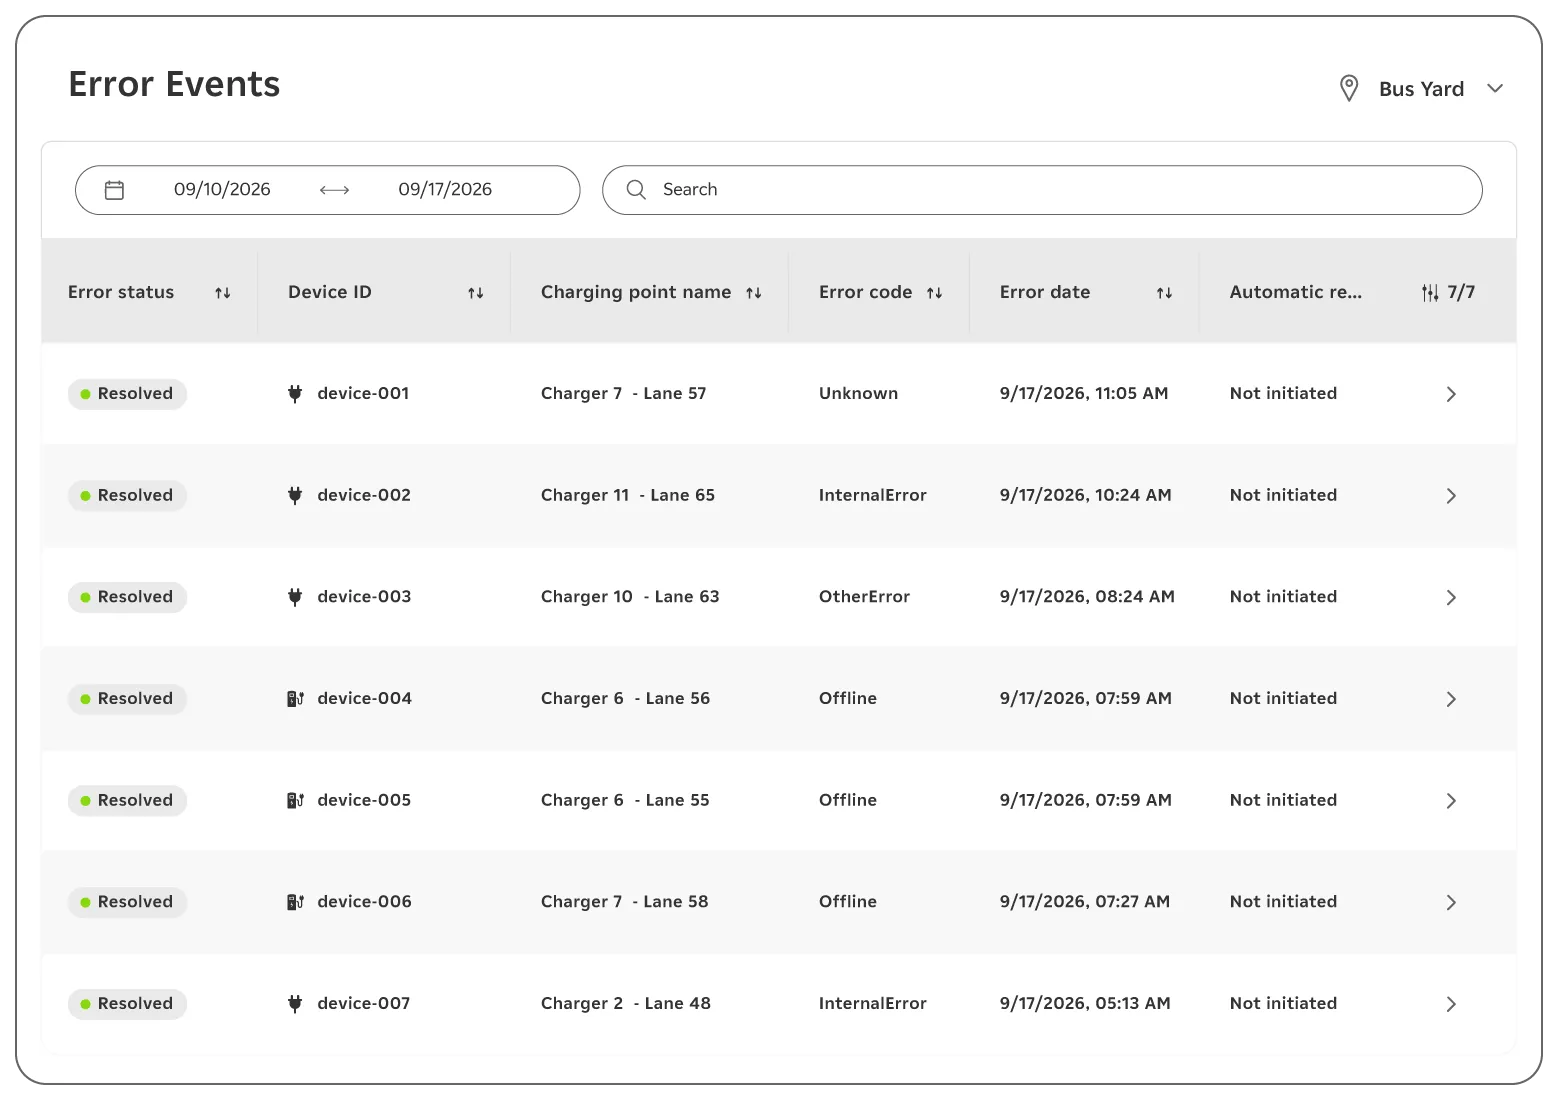Sort by Charging point name arrows
This screenshot has height=1100, width=1558.
[754, 293]
